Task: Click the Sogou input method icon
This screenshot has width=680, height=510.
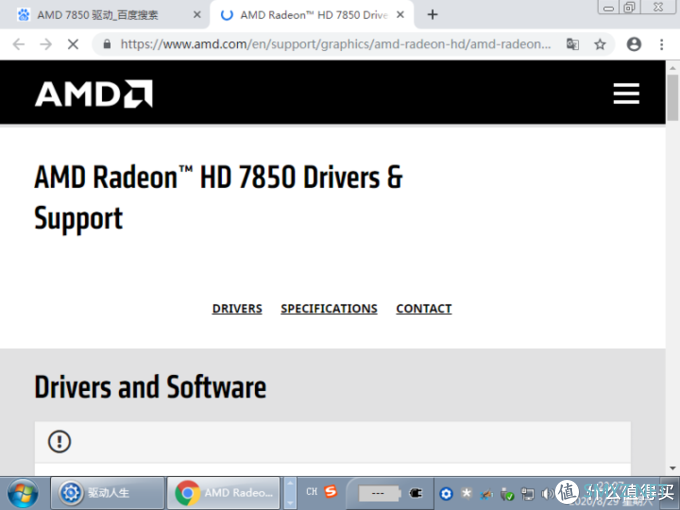Action: pos(331,491)
